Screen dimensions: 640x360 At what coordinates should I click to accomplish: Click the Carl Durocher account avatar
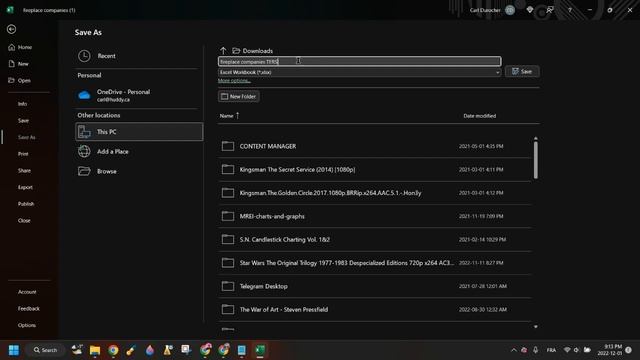[x=510, y=10]
